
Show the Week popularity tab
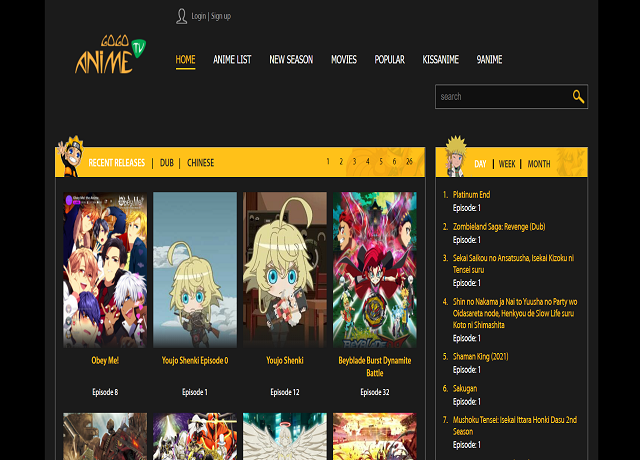(507, 164)
